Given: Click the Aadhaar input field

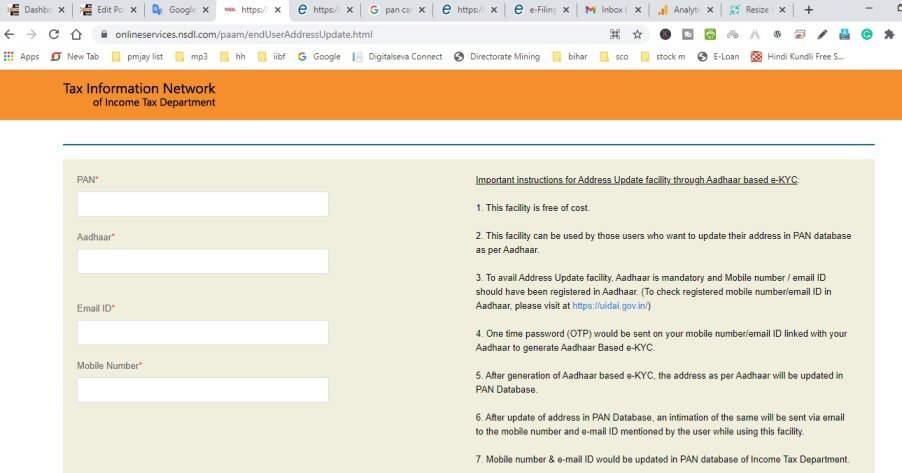Looking at the screenshot, I should click(202, 261).
